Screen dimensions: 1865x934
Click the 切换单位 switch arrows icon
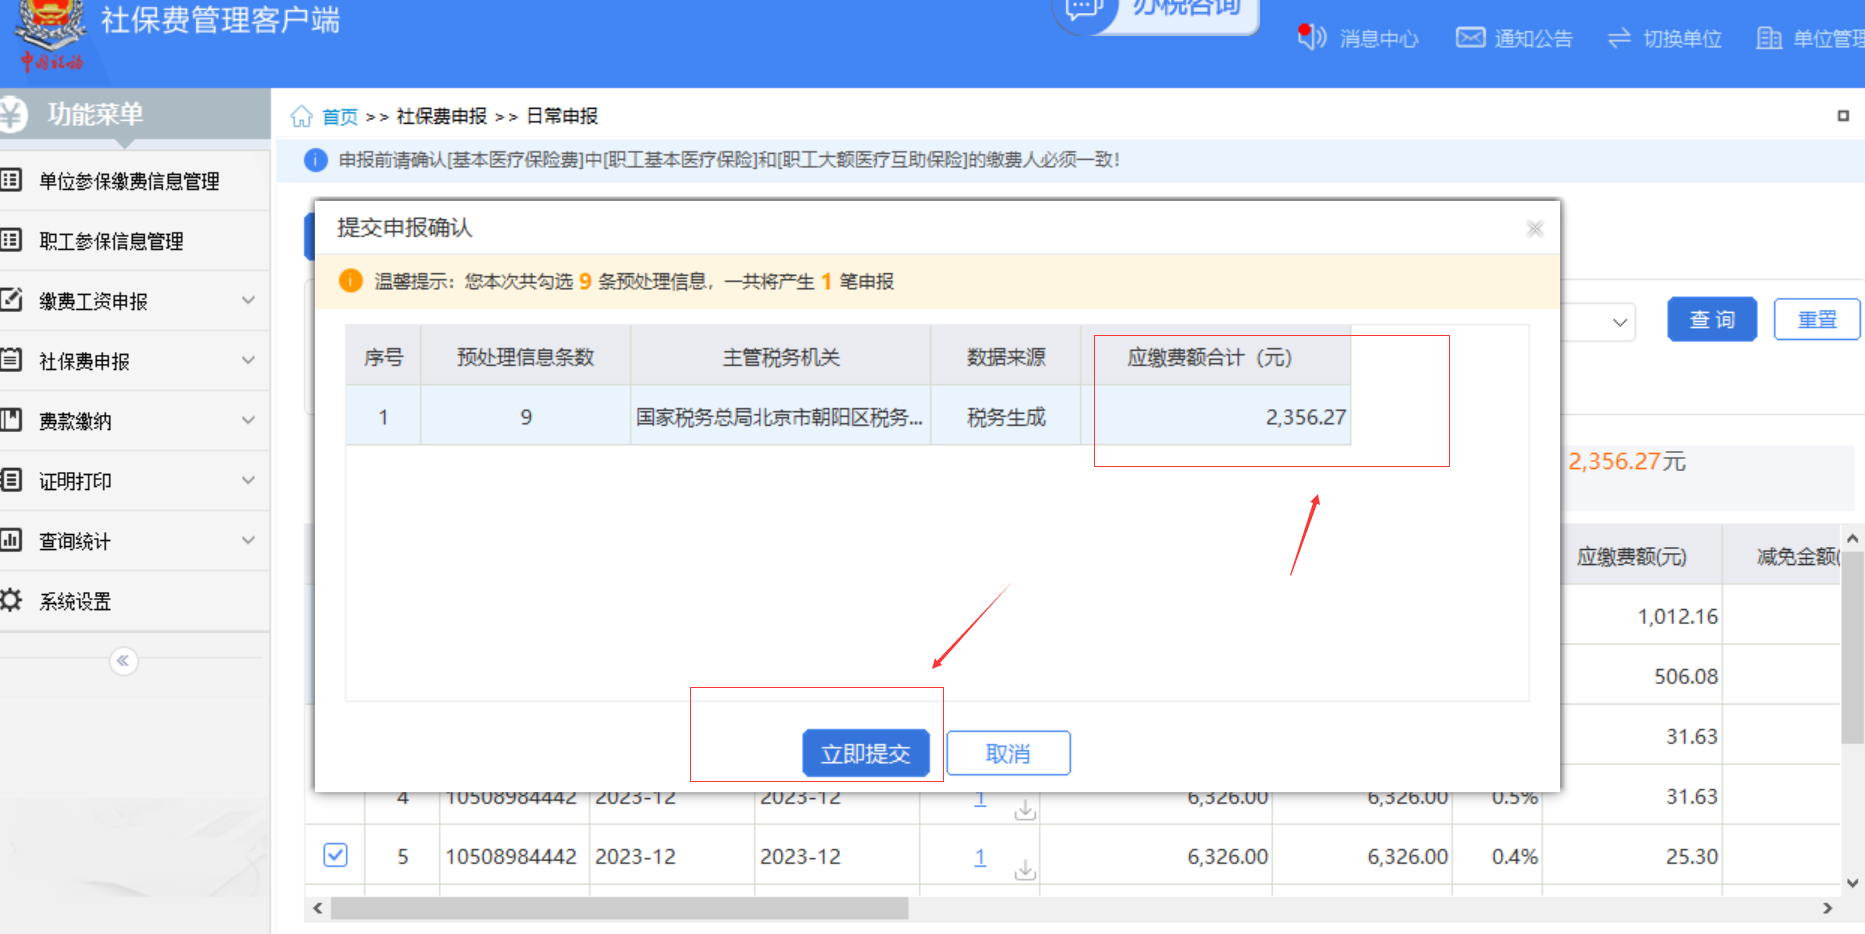(1619, 38)
